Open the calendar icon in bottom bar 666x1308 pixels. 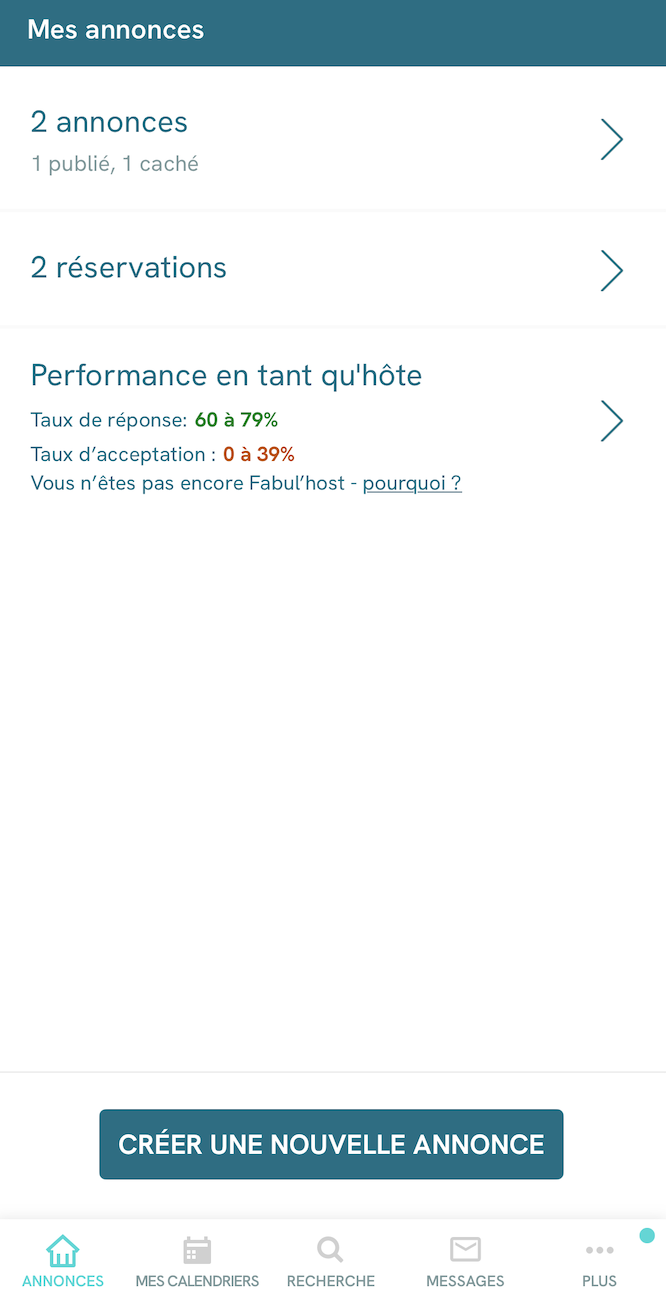[197, 1250]
